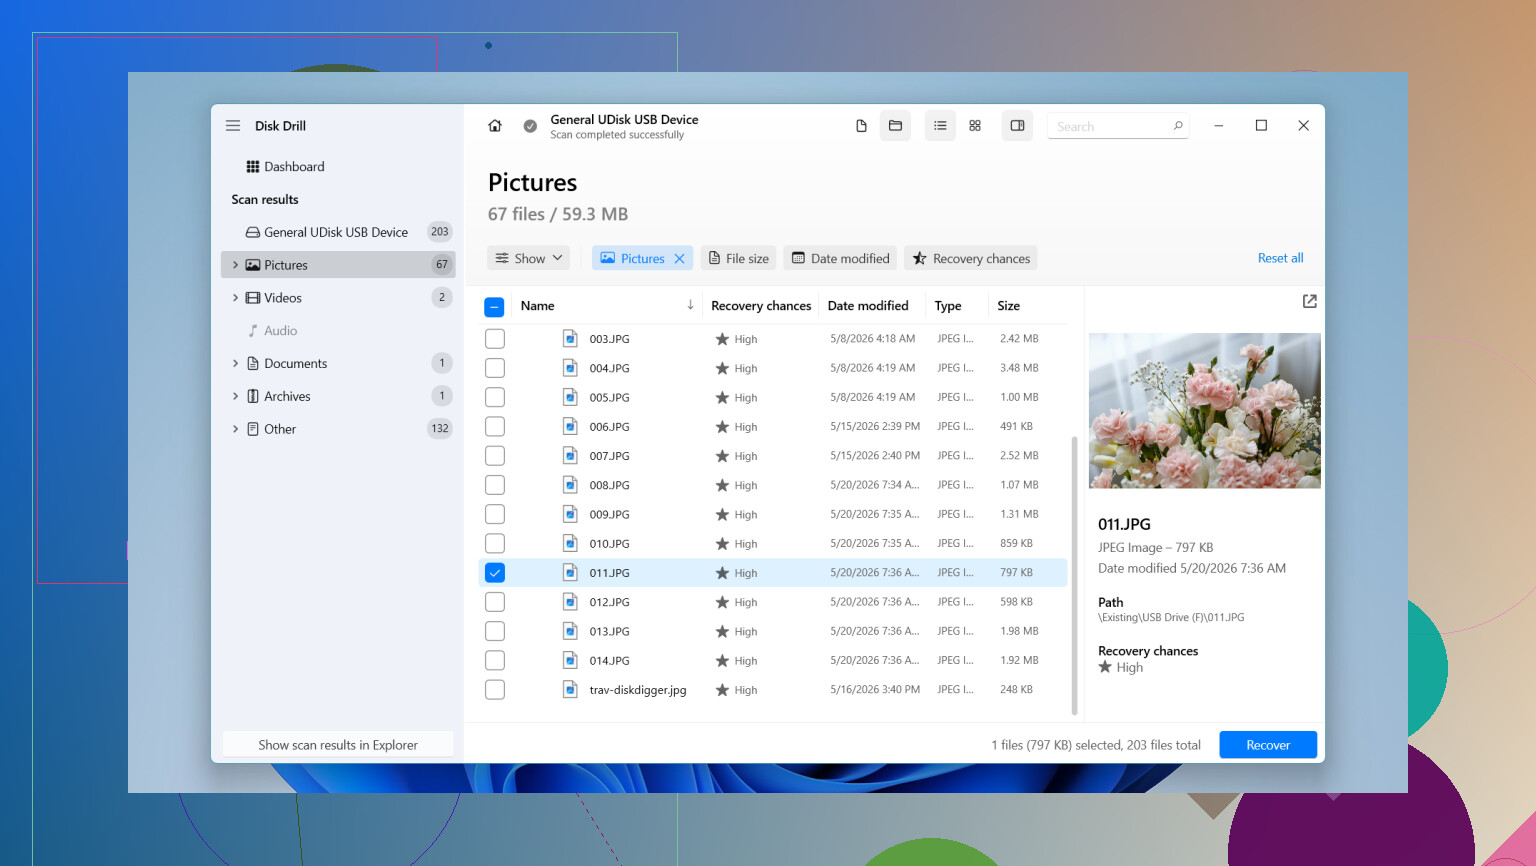Expand the Videos tree chevron
The height and width of the screenshot is (866, 1536).
[235, 298]
